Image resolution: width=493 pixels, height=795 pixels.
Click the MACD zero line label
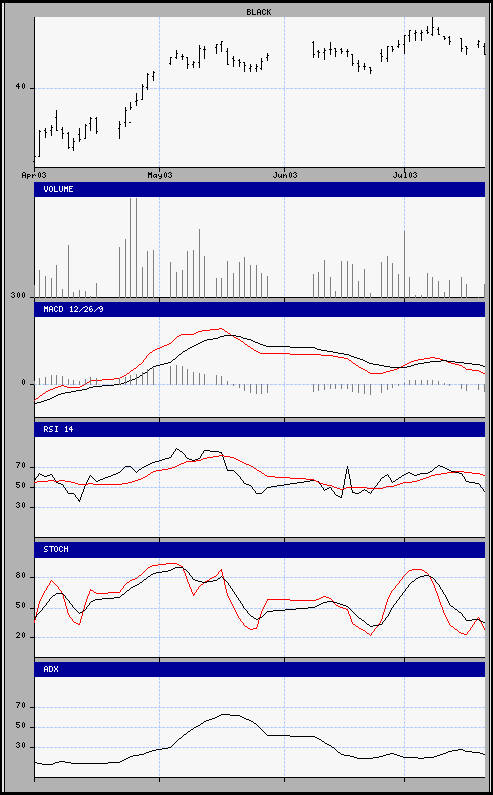(24, 384)
